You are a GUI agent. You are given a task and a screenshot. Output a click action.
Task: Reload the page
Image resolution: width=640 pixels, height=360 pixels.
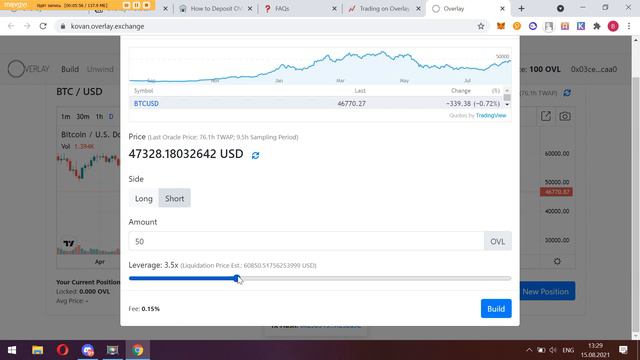point(43,26)
